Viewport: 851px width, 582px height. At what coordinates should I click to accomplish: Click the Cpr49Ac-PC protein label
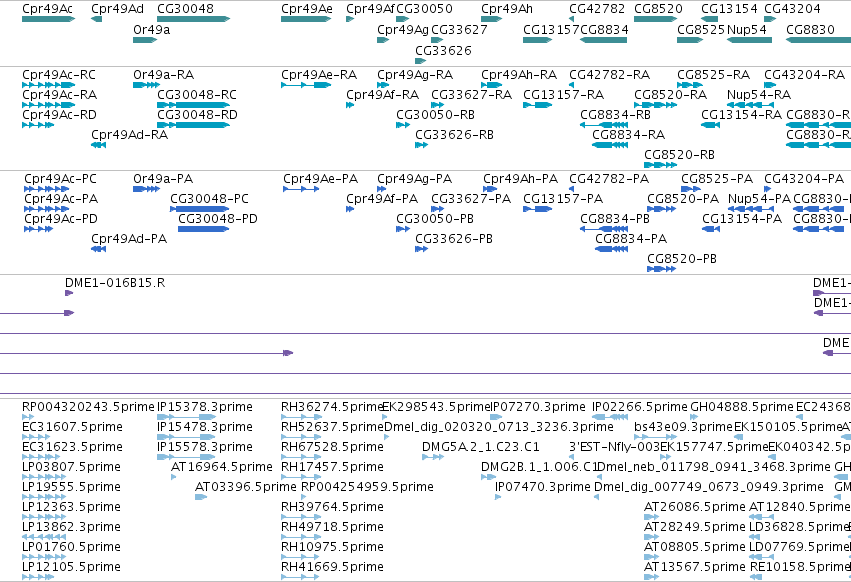60,179
